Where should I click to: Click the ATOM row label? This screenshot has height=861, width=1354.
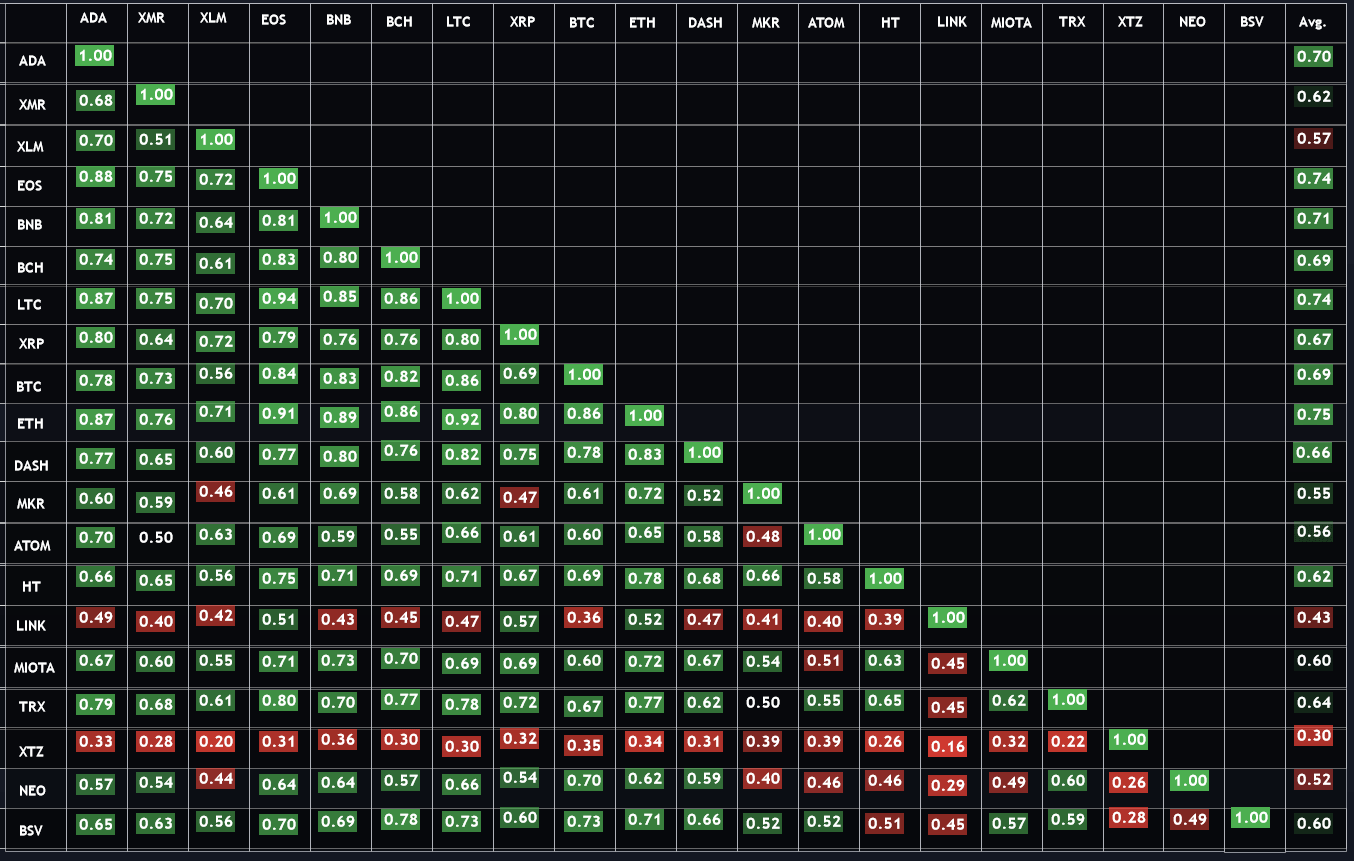click(x=32, y=546)
